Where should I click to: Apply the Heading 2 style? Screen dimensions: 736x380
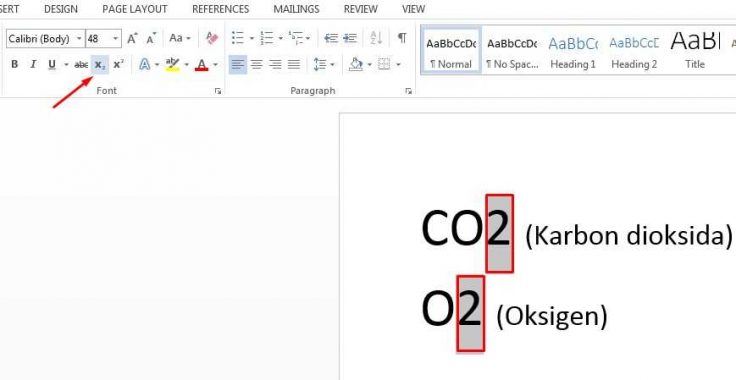point(634,50)
